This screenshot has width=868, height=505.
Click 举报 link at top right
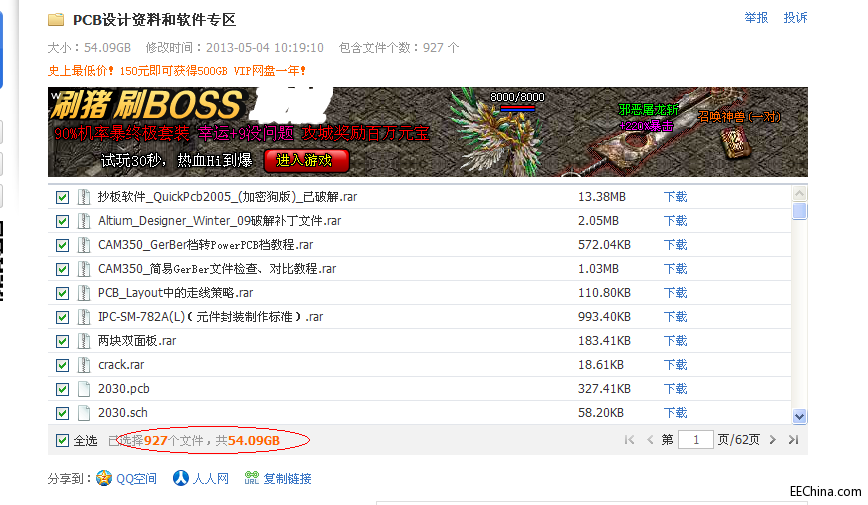pyautogui.click(x=756, y=18)
